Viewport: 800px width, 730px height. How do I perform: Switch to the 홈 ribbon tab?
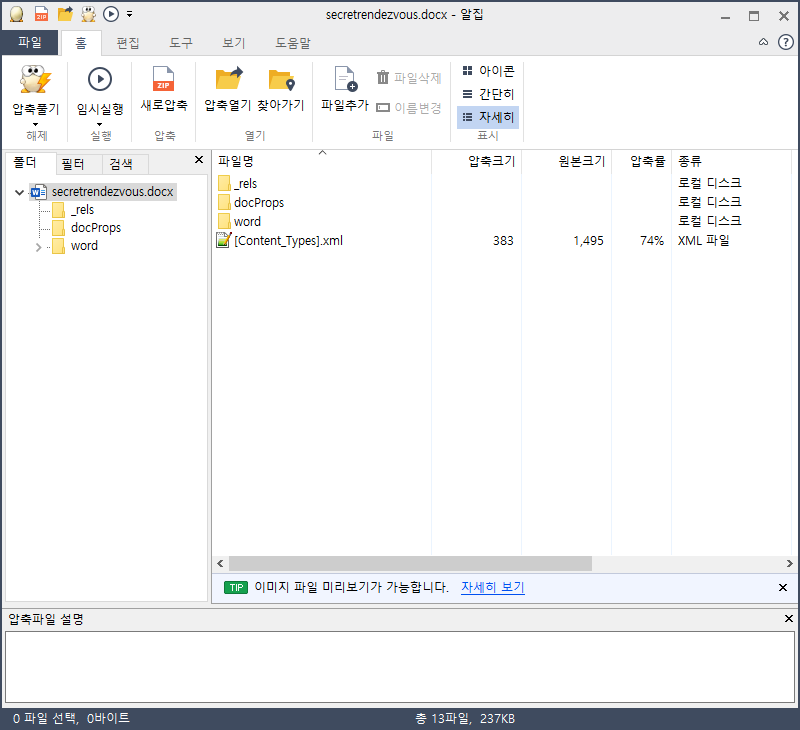pyautogui.click(x=81, y=43)
